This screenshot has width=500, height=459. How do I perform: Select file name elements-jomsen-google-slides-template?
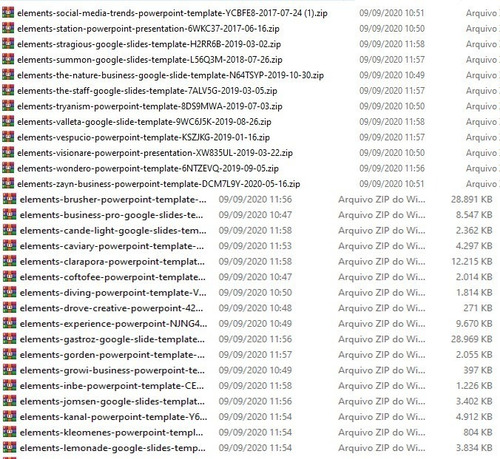click(x=112, y=401)
